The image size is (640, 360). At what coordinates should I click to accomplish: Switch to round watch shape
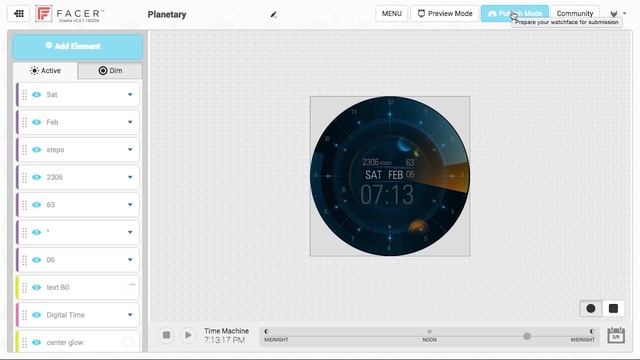591,309
